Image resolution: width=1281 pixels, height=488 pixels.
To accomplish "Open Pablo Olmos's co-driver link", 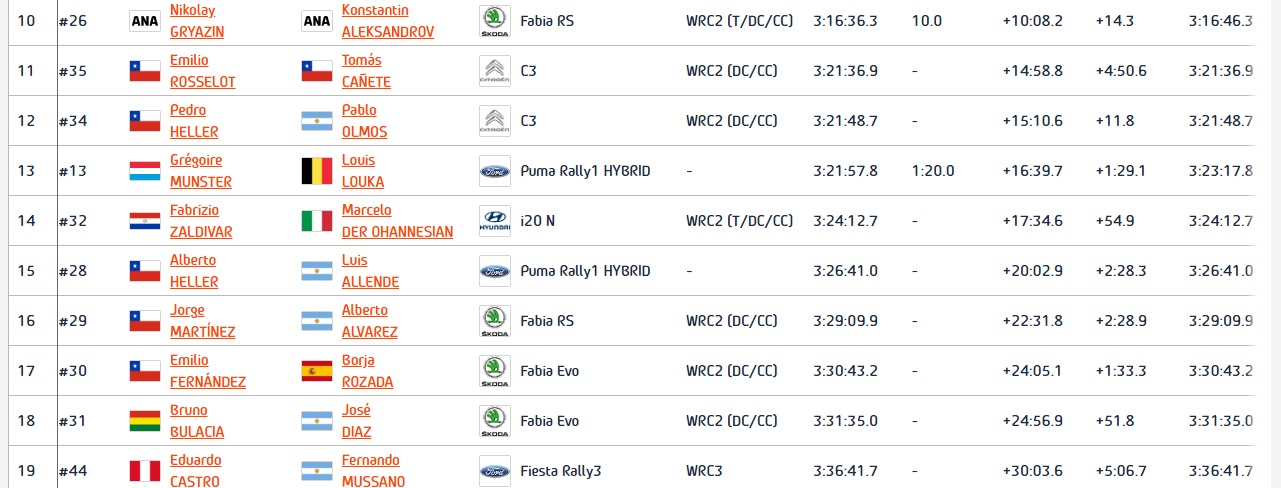I will 364,121.
